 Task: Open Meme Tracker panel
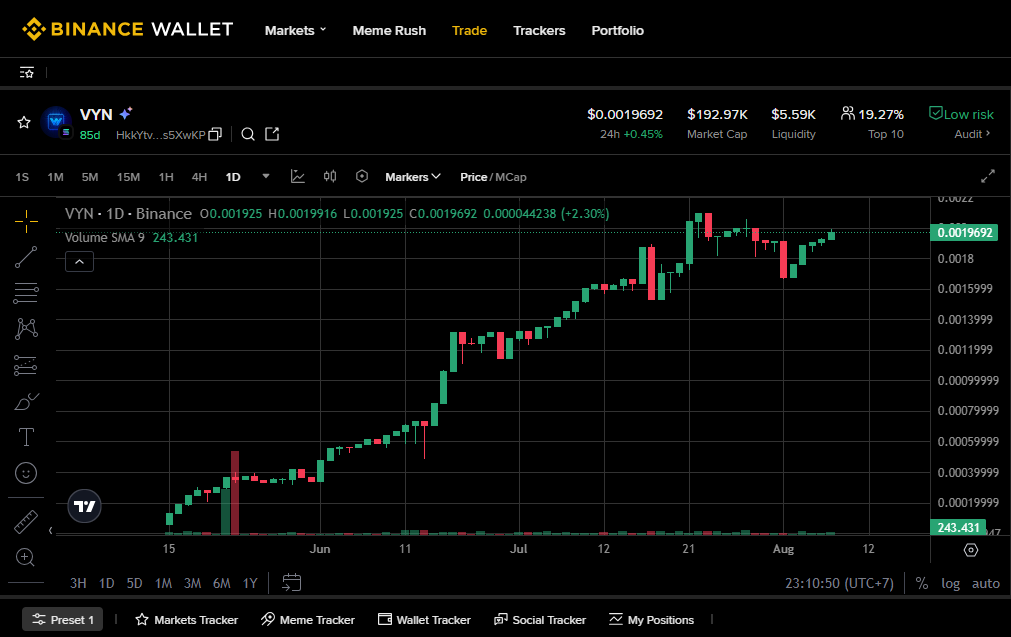coord(308,620)
